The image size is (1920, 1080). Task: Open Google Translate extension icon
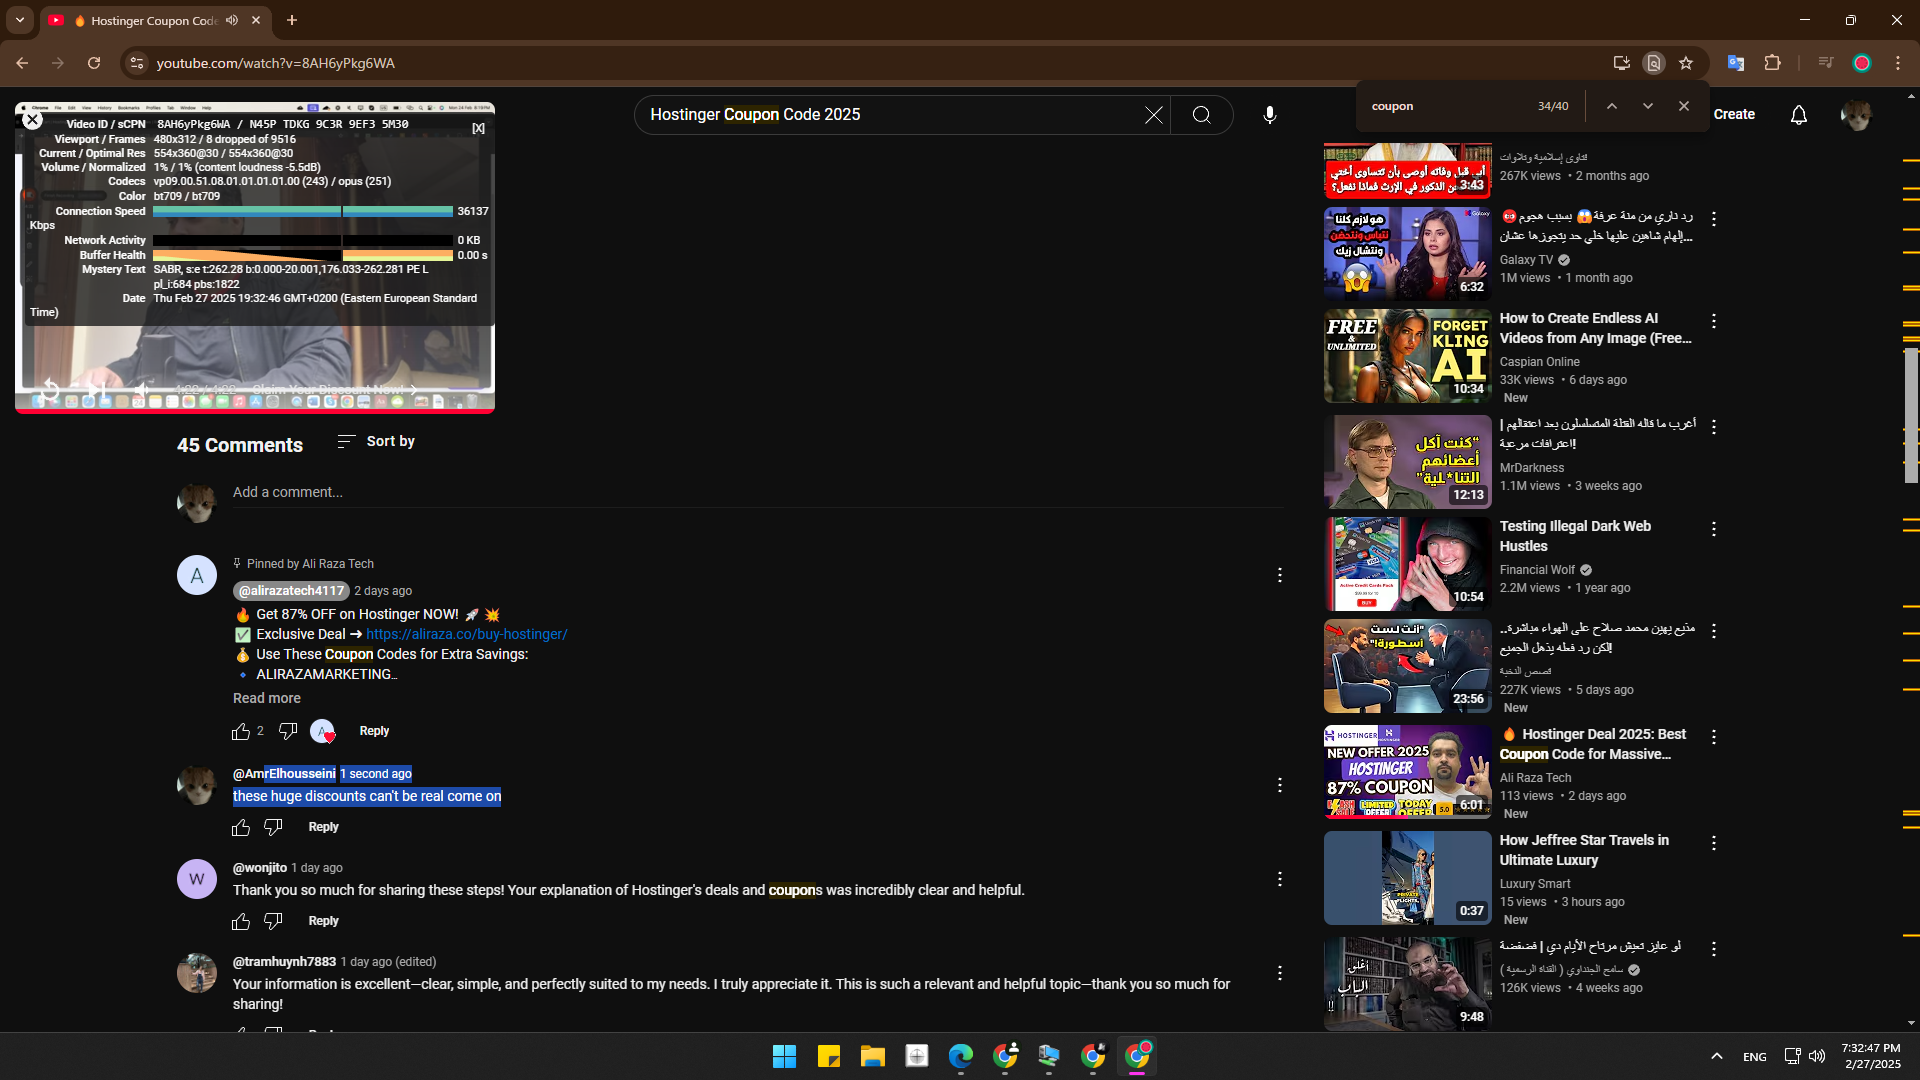(1736, 63)
